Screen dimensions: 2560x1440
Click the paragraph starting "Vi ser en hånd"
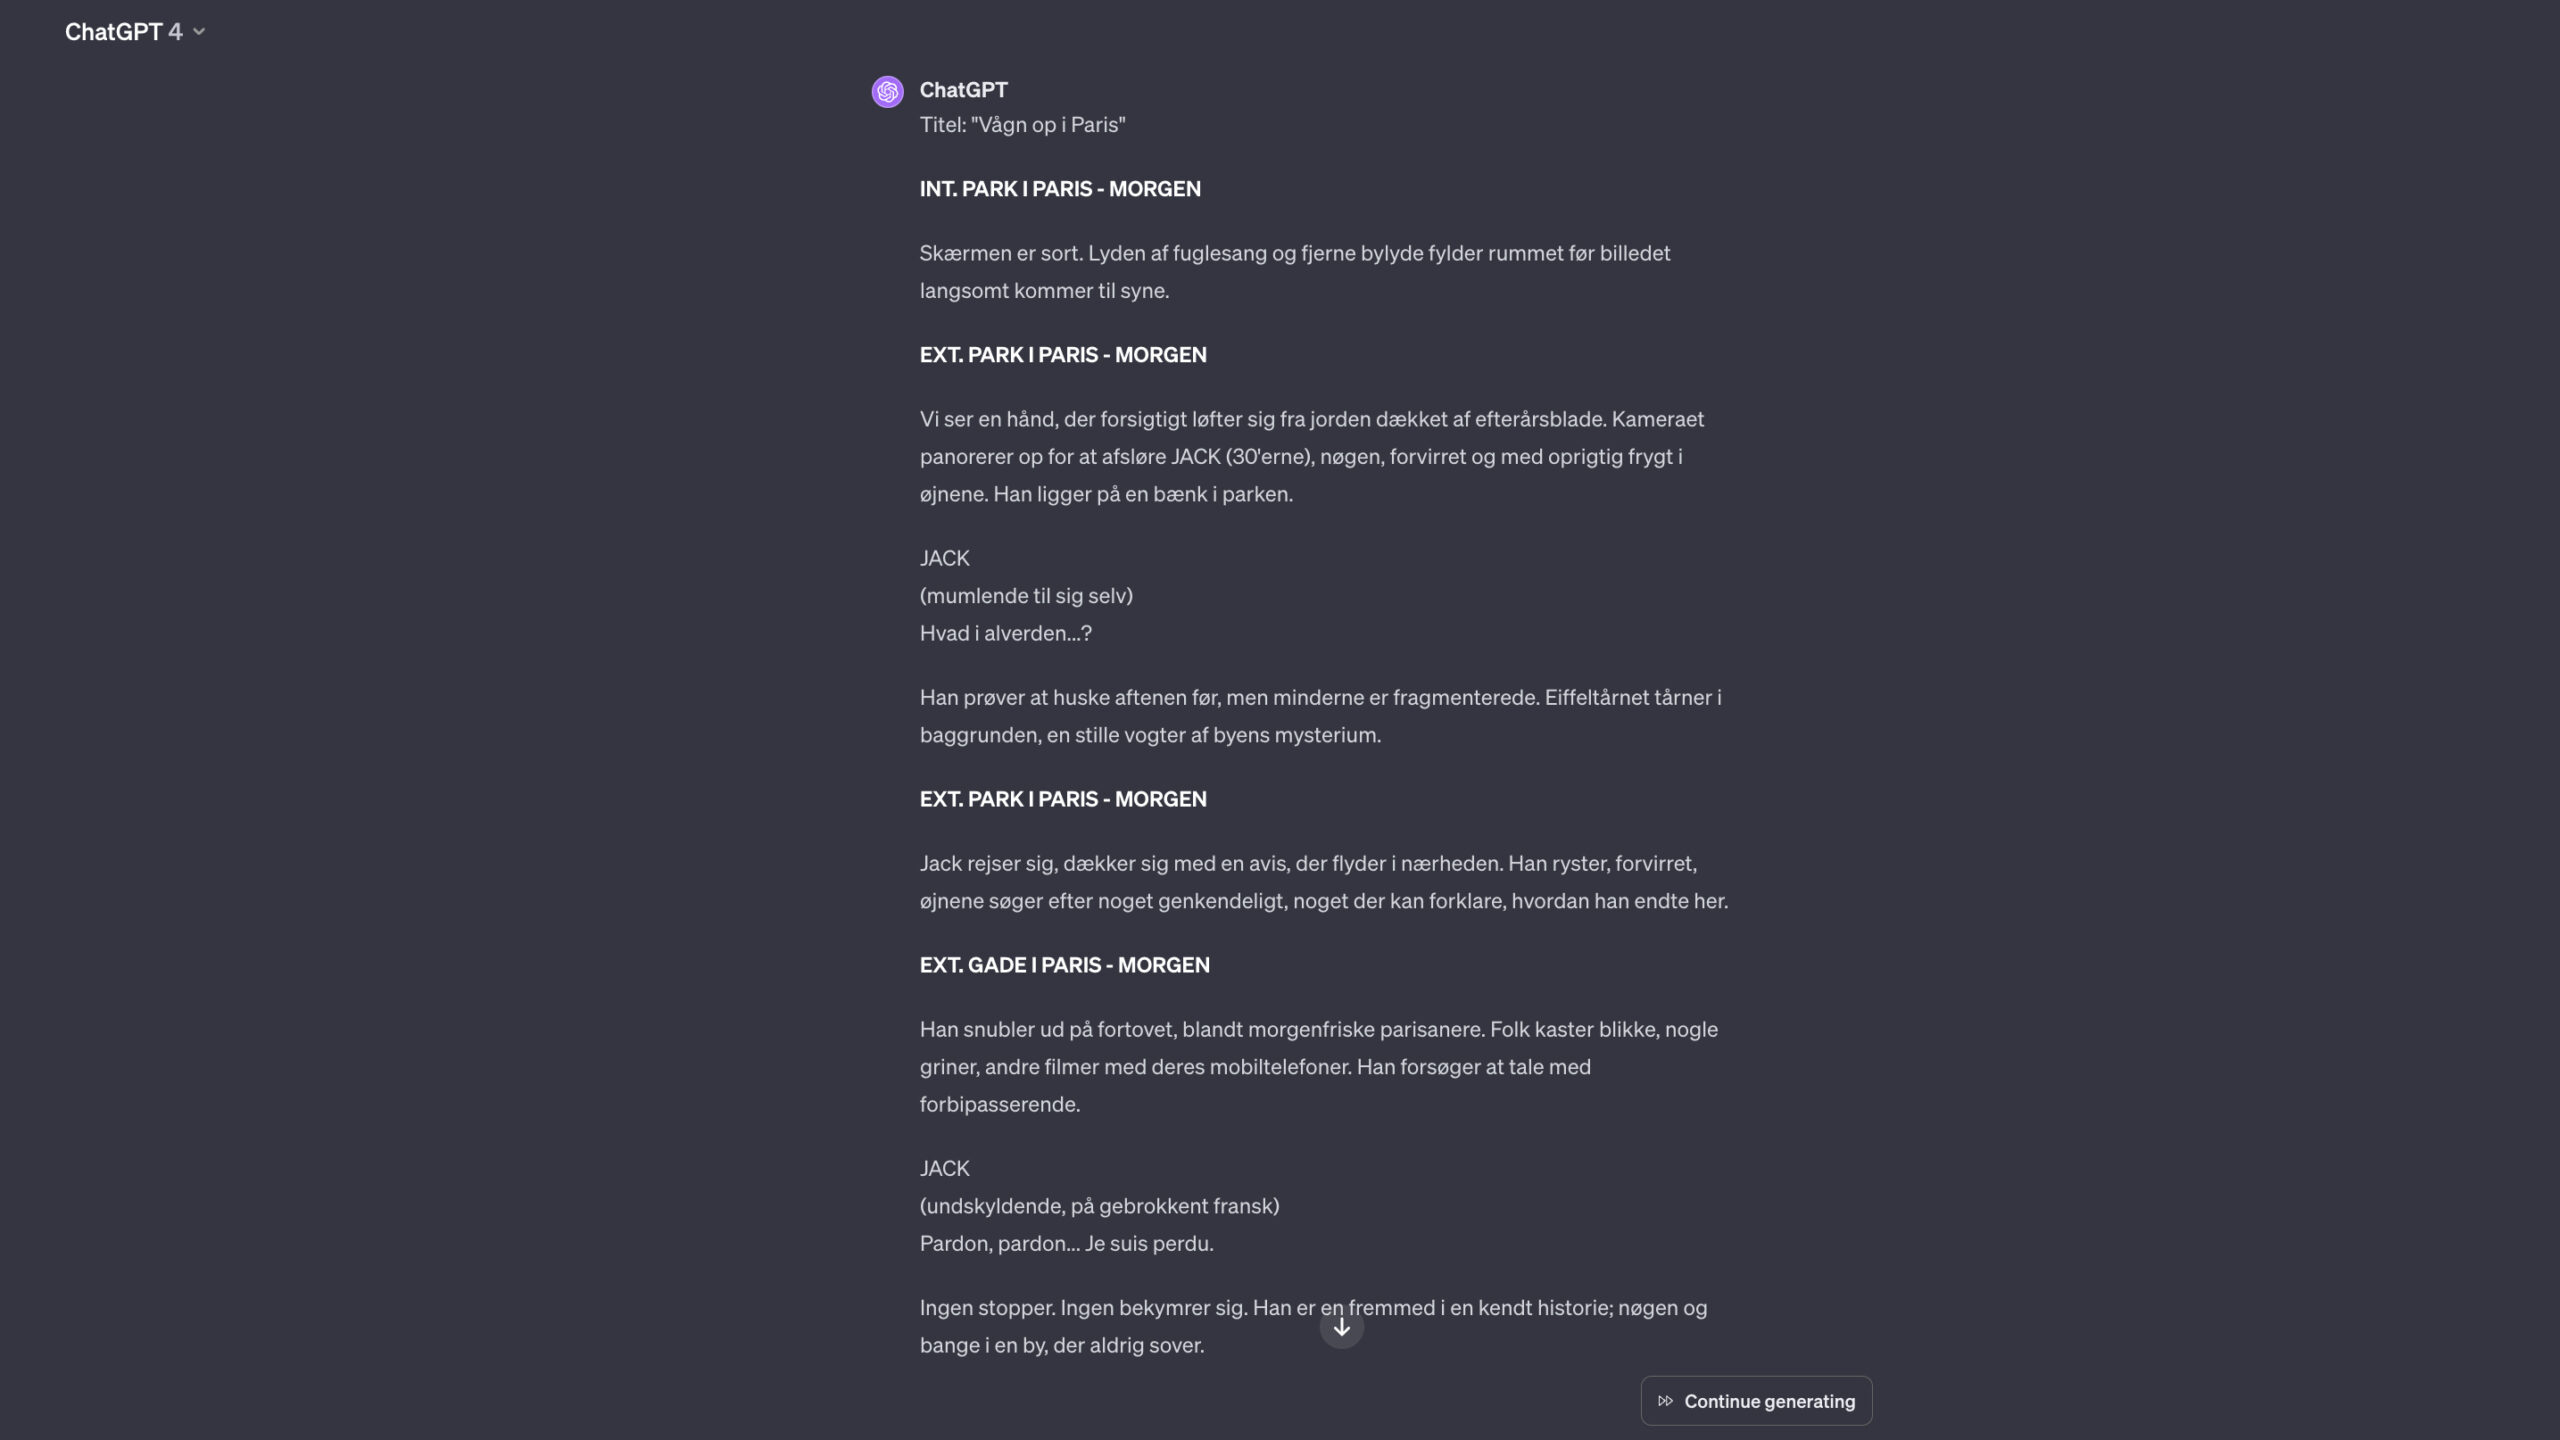pos(1312,456)
